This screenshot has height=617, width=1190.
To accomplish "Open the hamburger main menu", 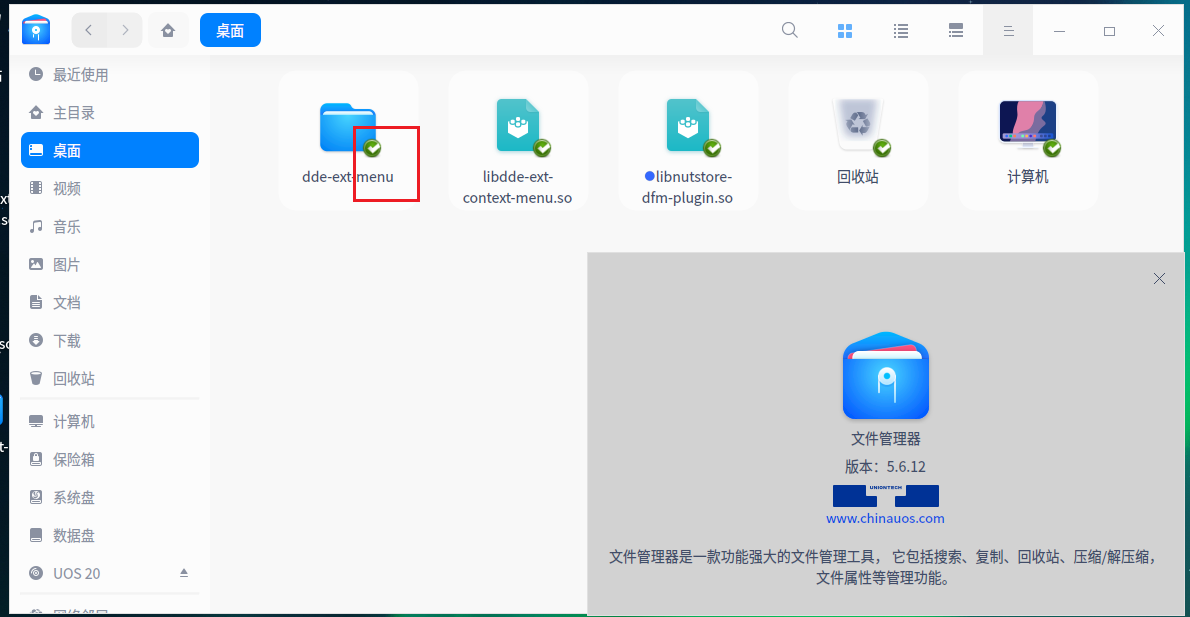I will (1009, 31).
